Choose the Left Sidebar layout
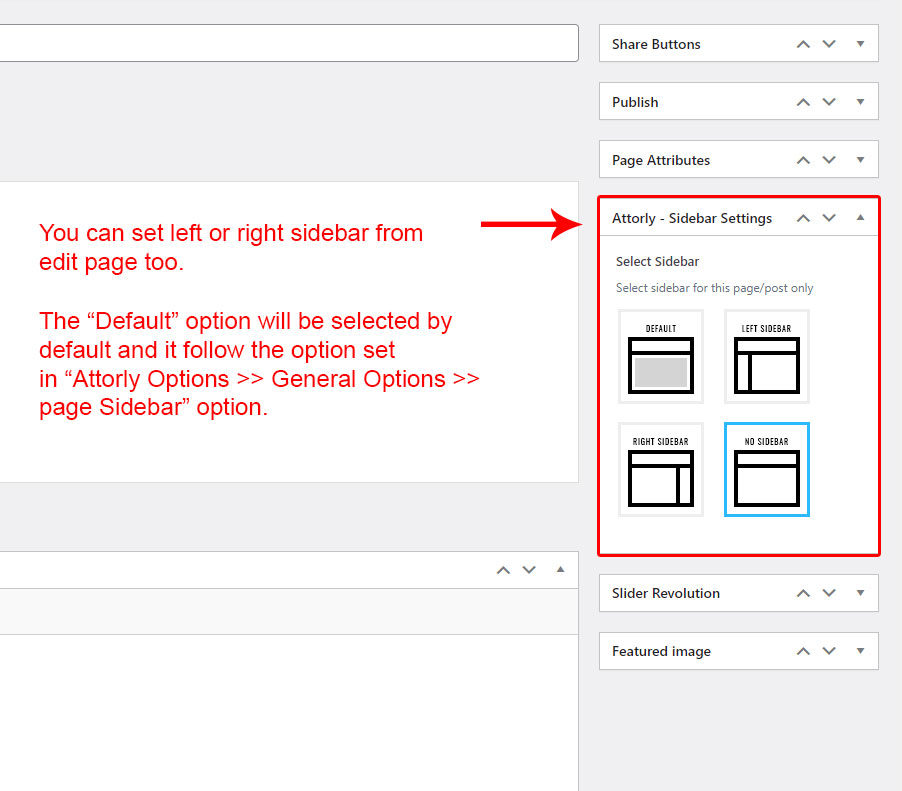 click(x=766, y=356)
